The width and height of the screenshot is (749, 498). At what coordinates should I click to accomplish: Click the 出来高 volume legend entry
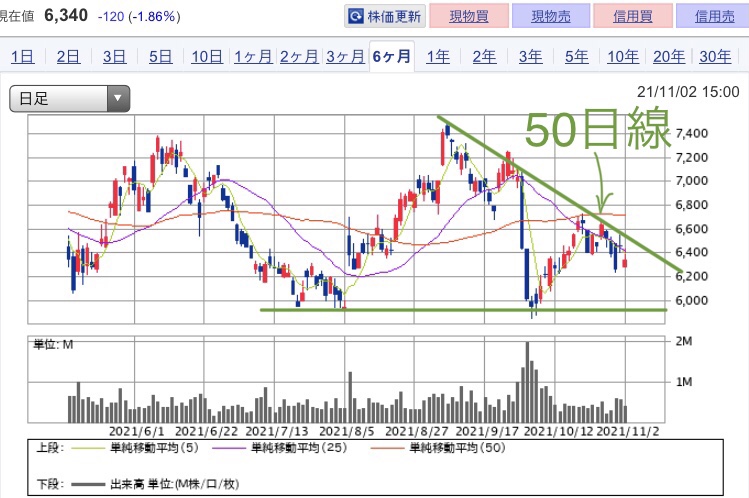click(x=155, y=484)
